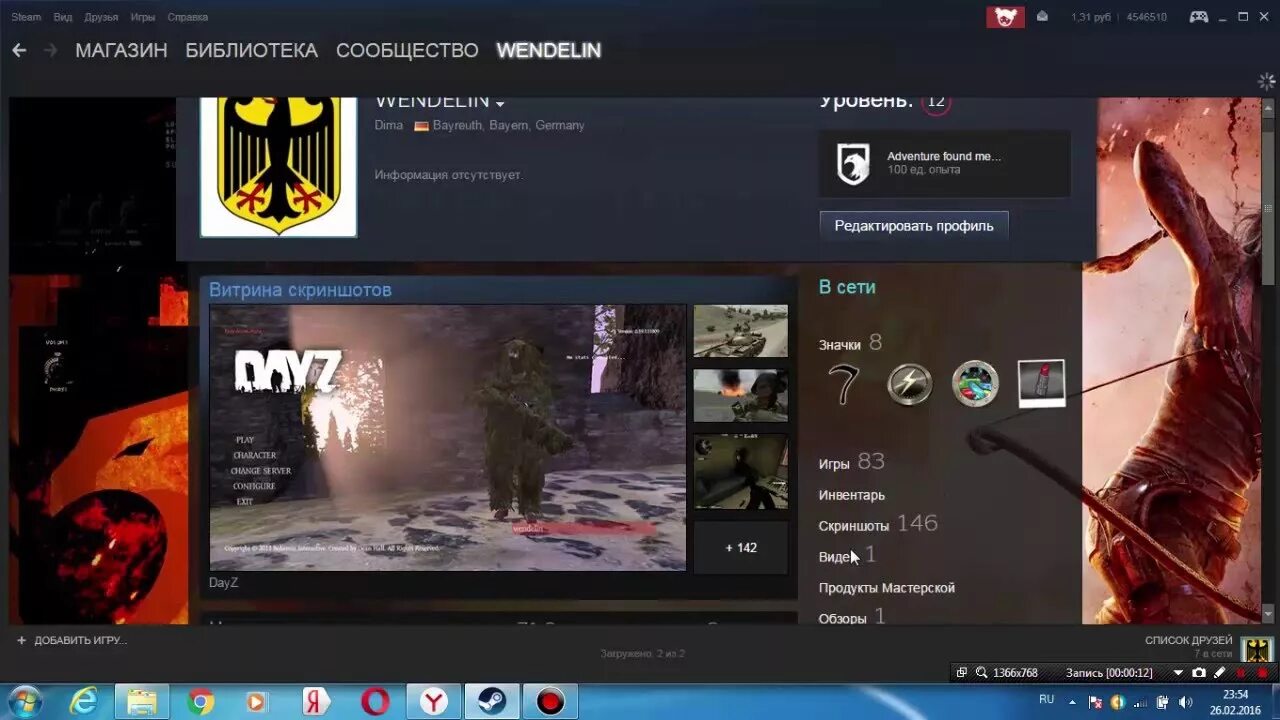Open the lightning bolt badge
This screenshot has width=1280, height=720.
[x=910, y=384]
